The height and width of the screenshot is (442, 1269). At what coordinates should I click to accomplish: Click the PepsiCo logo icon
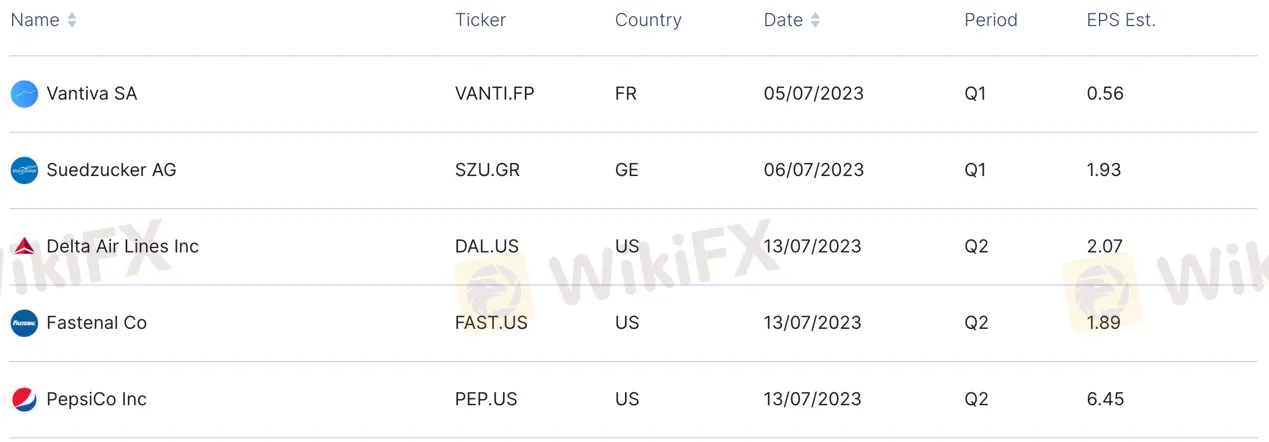[24, 399]
